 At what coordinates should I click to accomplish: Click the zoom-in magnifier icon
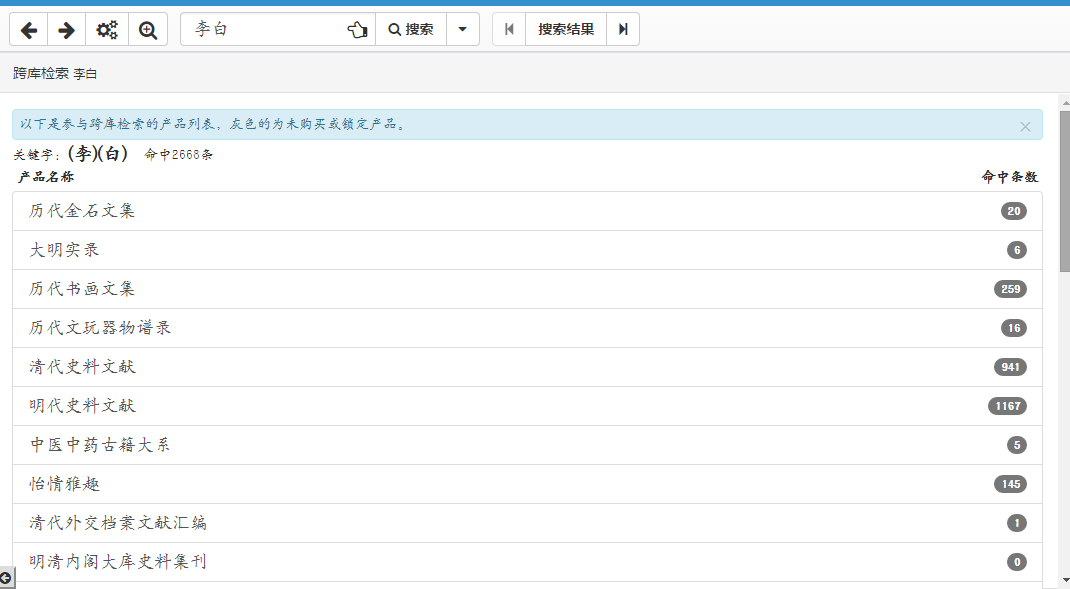148,30
